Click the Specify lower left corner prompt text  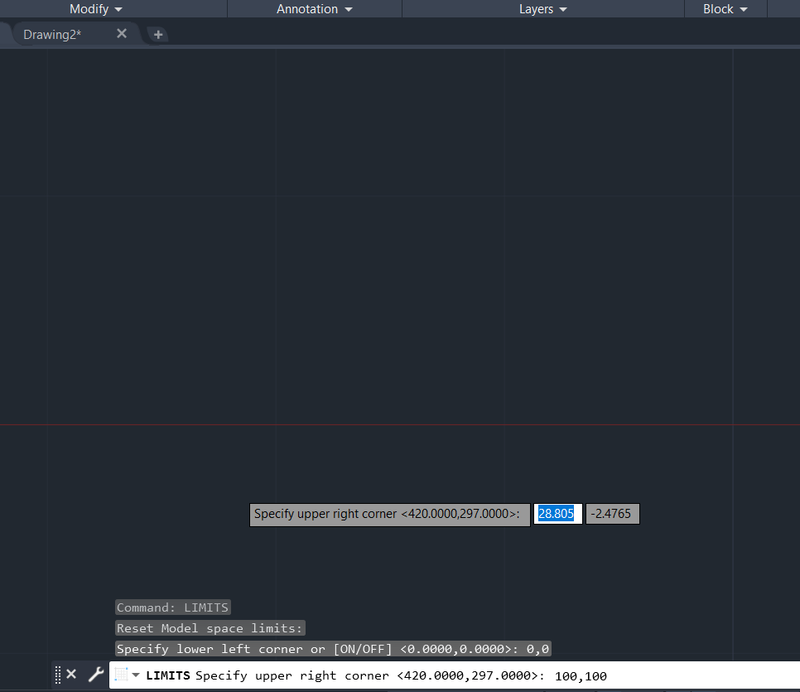tap(330, 649)
